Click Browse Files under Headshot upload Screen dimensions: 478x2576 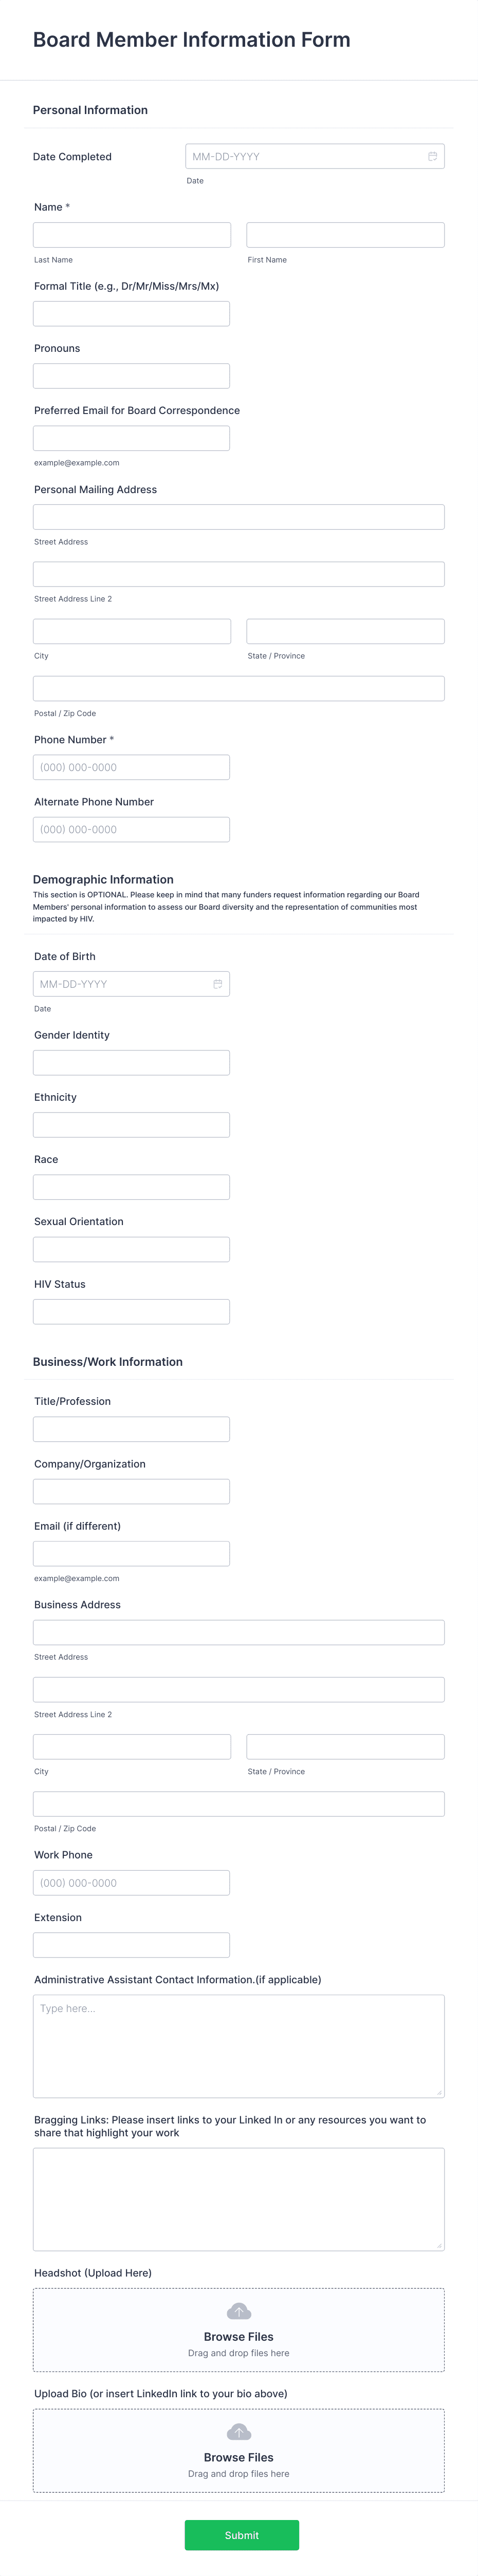239,2337
